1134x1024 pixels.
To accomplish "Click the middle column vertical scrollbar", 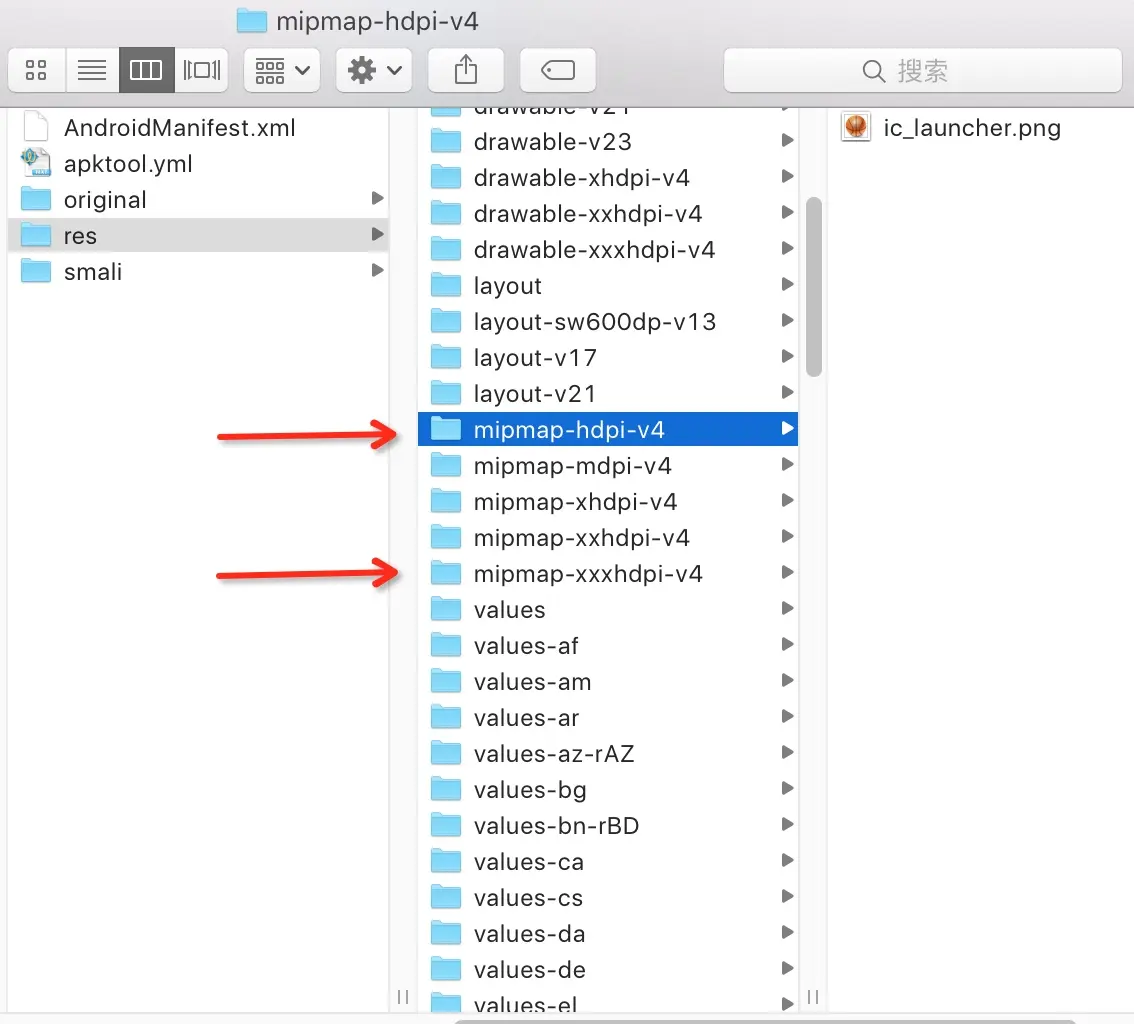I will 814,286.
